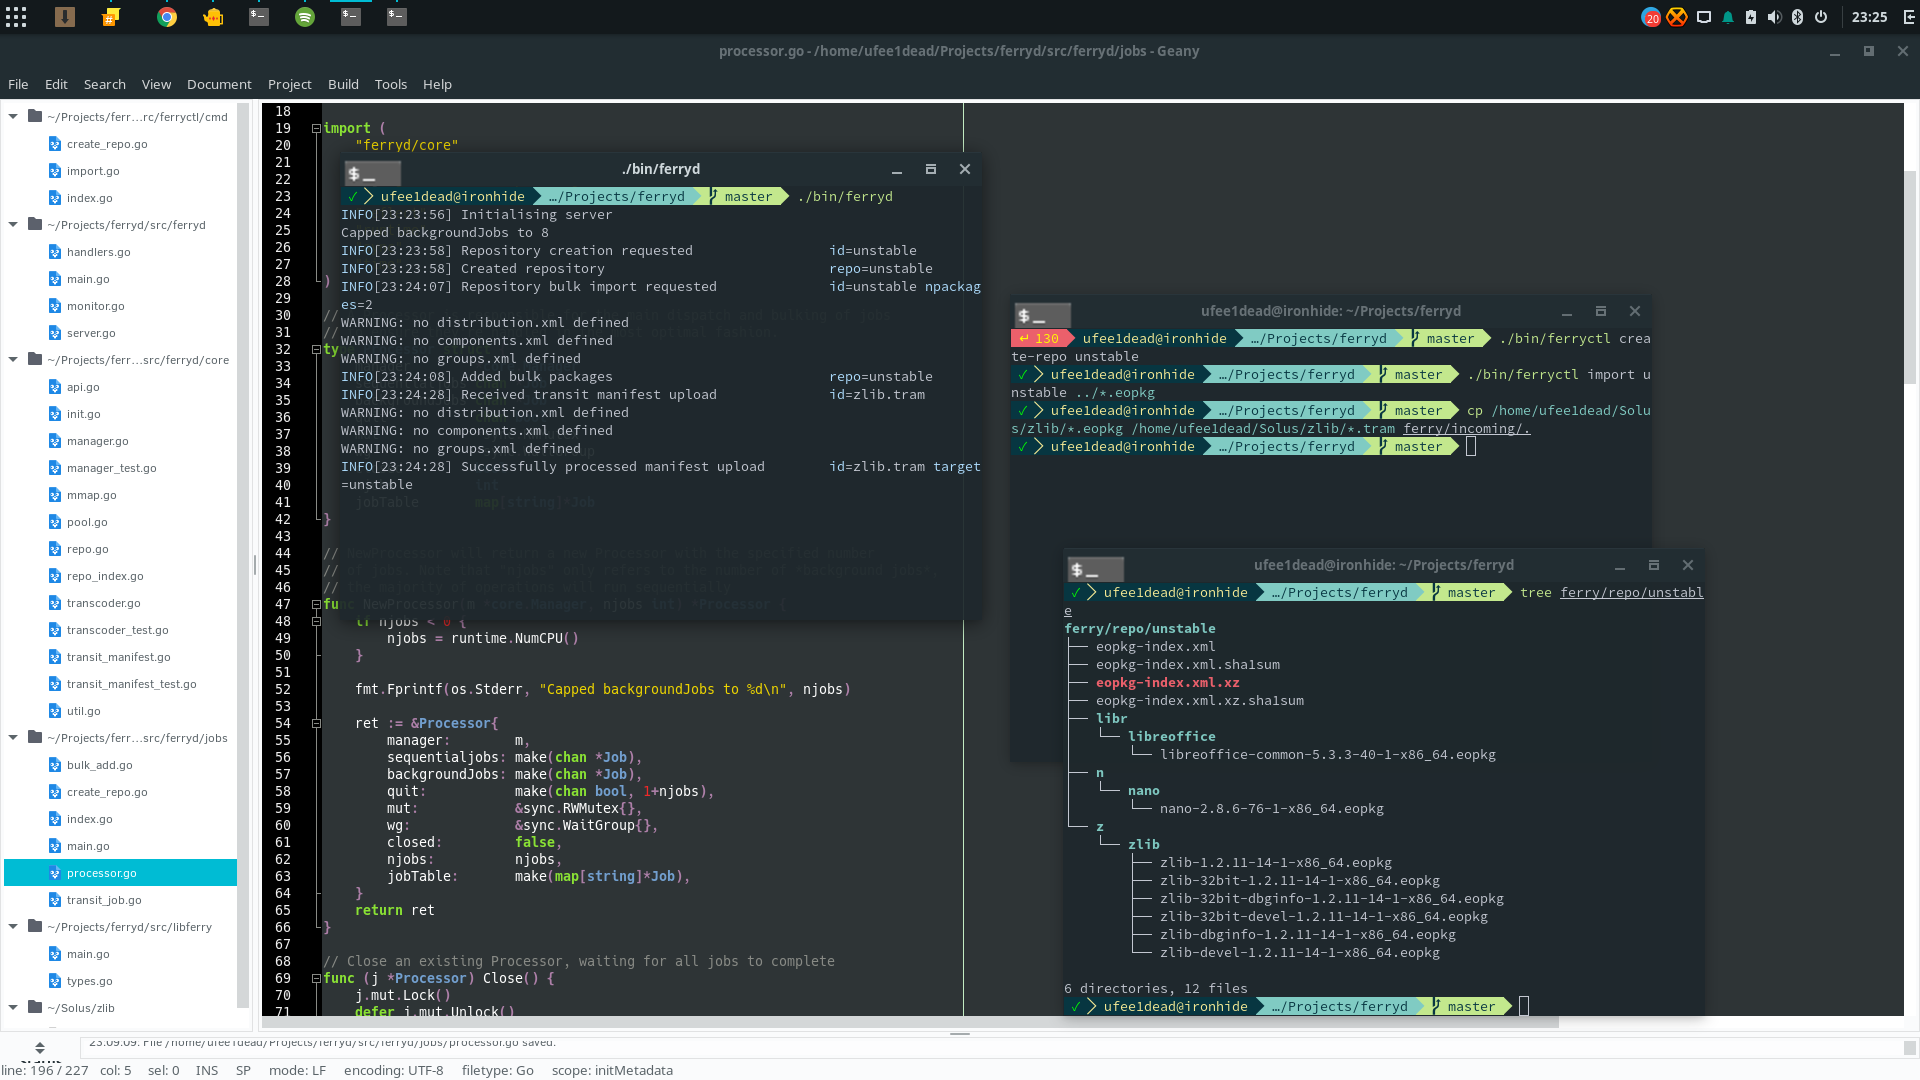This screenshot has width=1920, height=1080.
Task: Open the File menu
Action: [18, 84]
